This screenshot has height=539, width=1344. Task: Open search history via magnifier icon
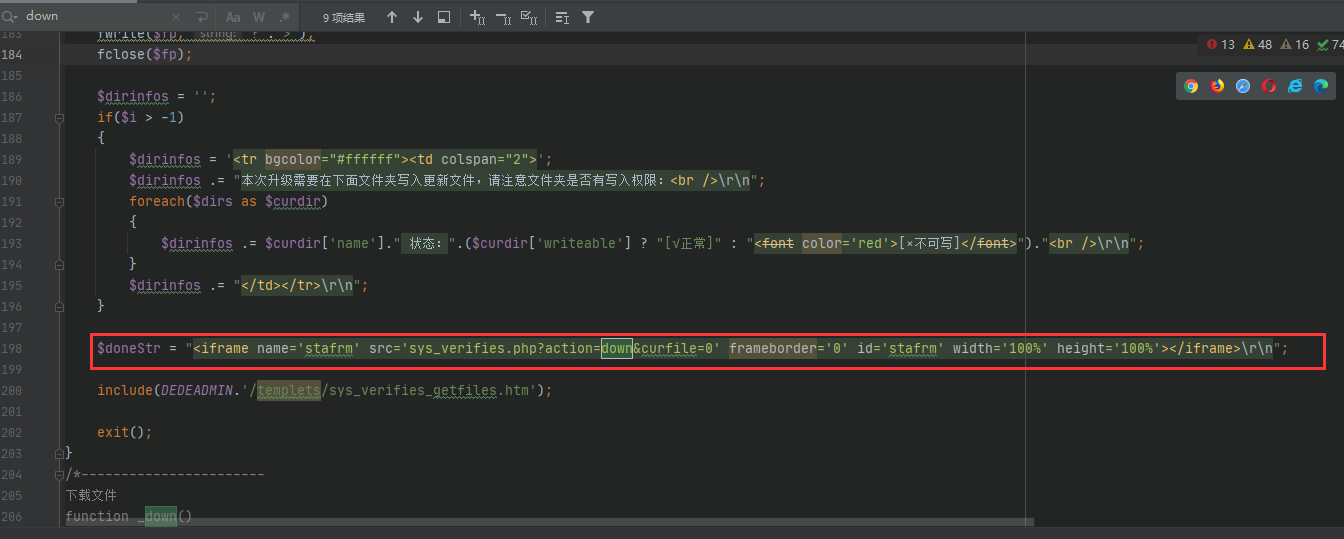point(11,17)
